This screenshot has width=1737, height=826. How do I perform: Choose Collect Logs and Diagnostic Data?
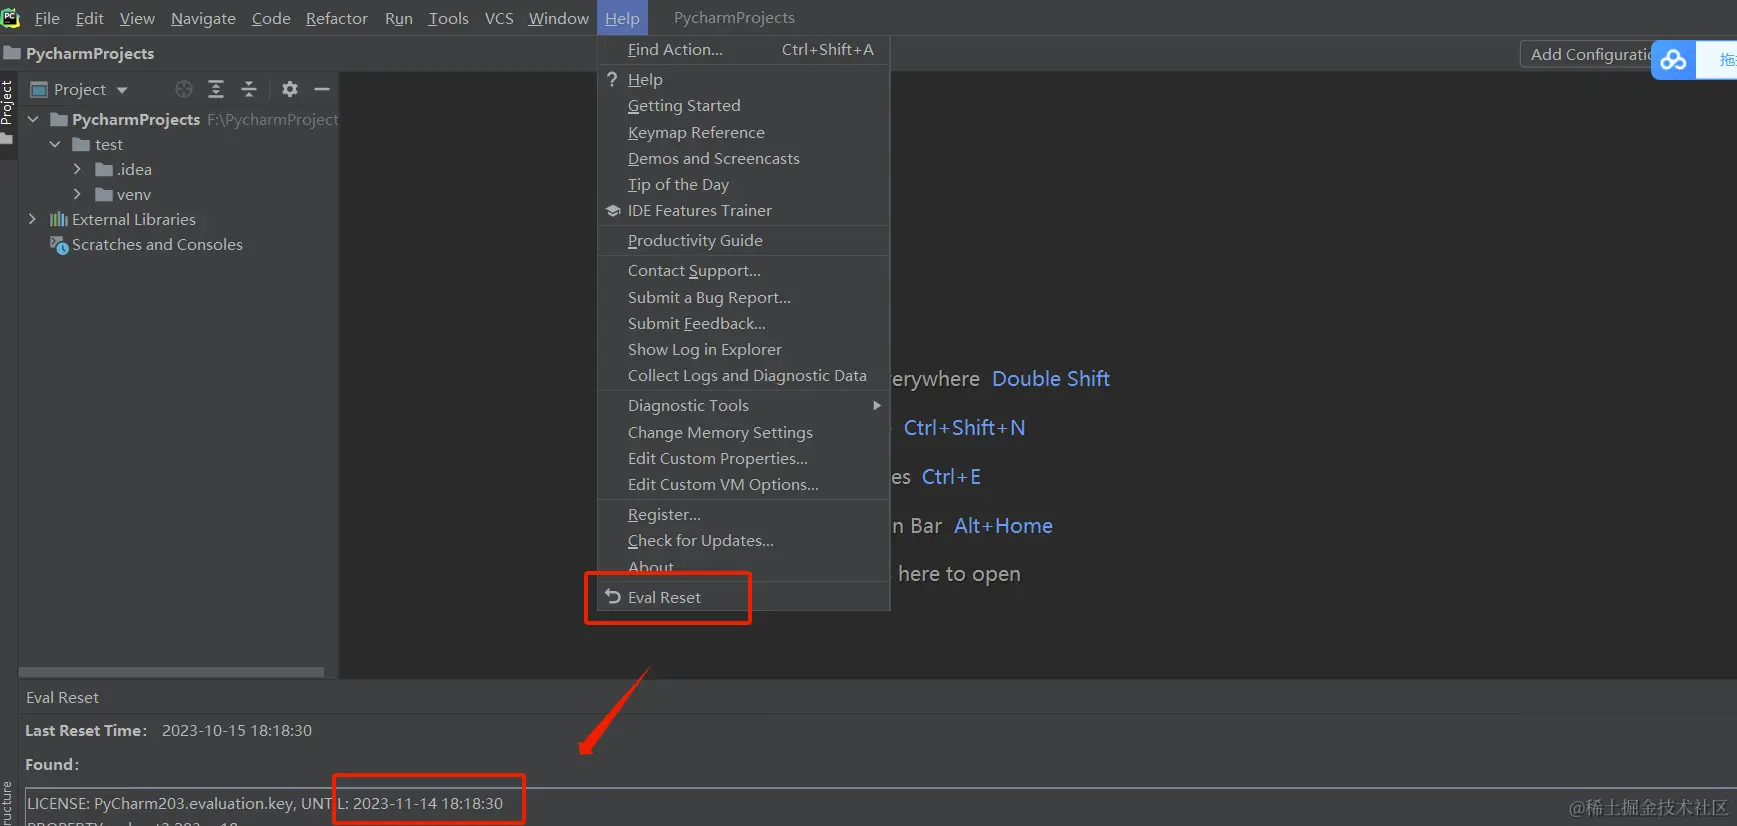[743, 375]
